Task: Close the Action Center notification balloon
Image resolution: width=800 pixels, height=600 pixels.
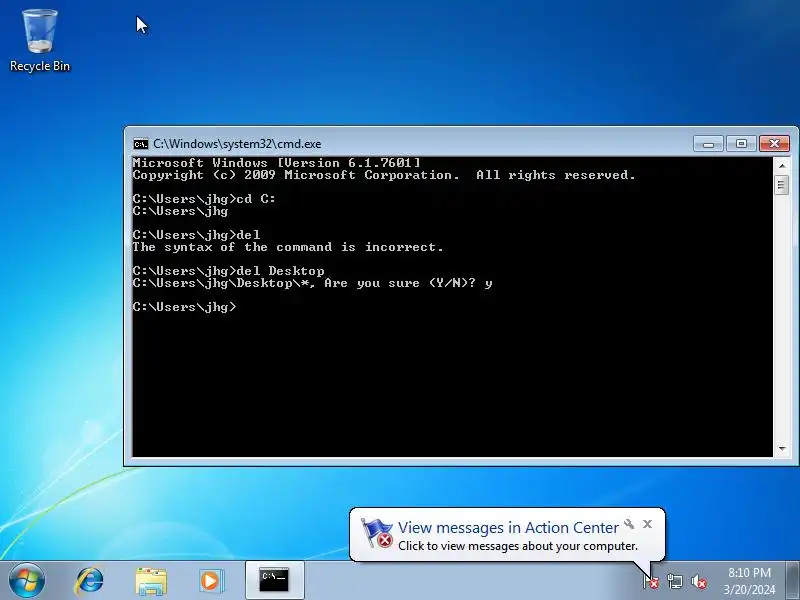Action: [647, 524]
